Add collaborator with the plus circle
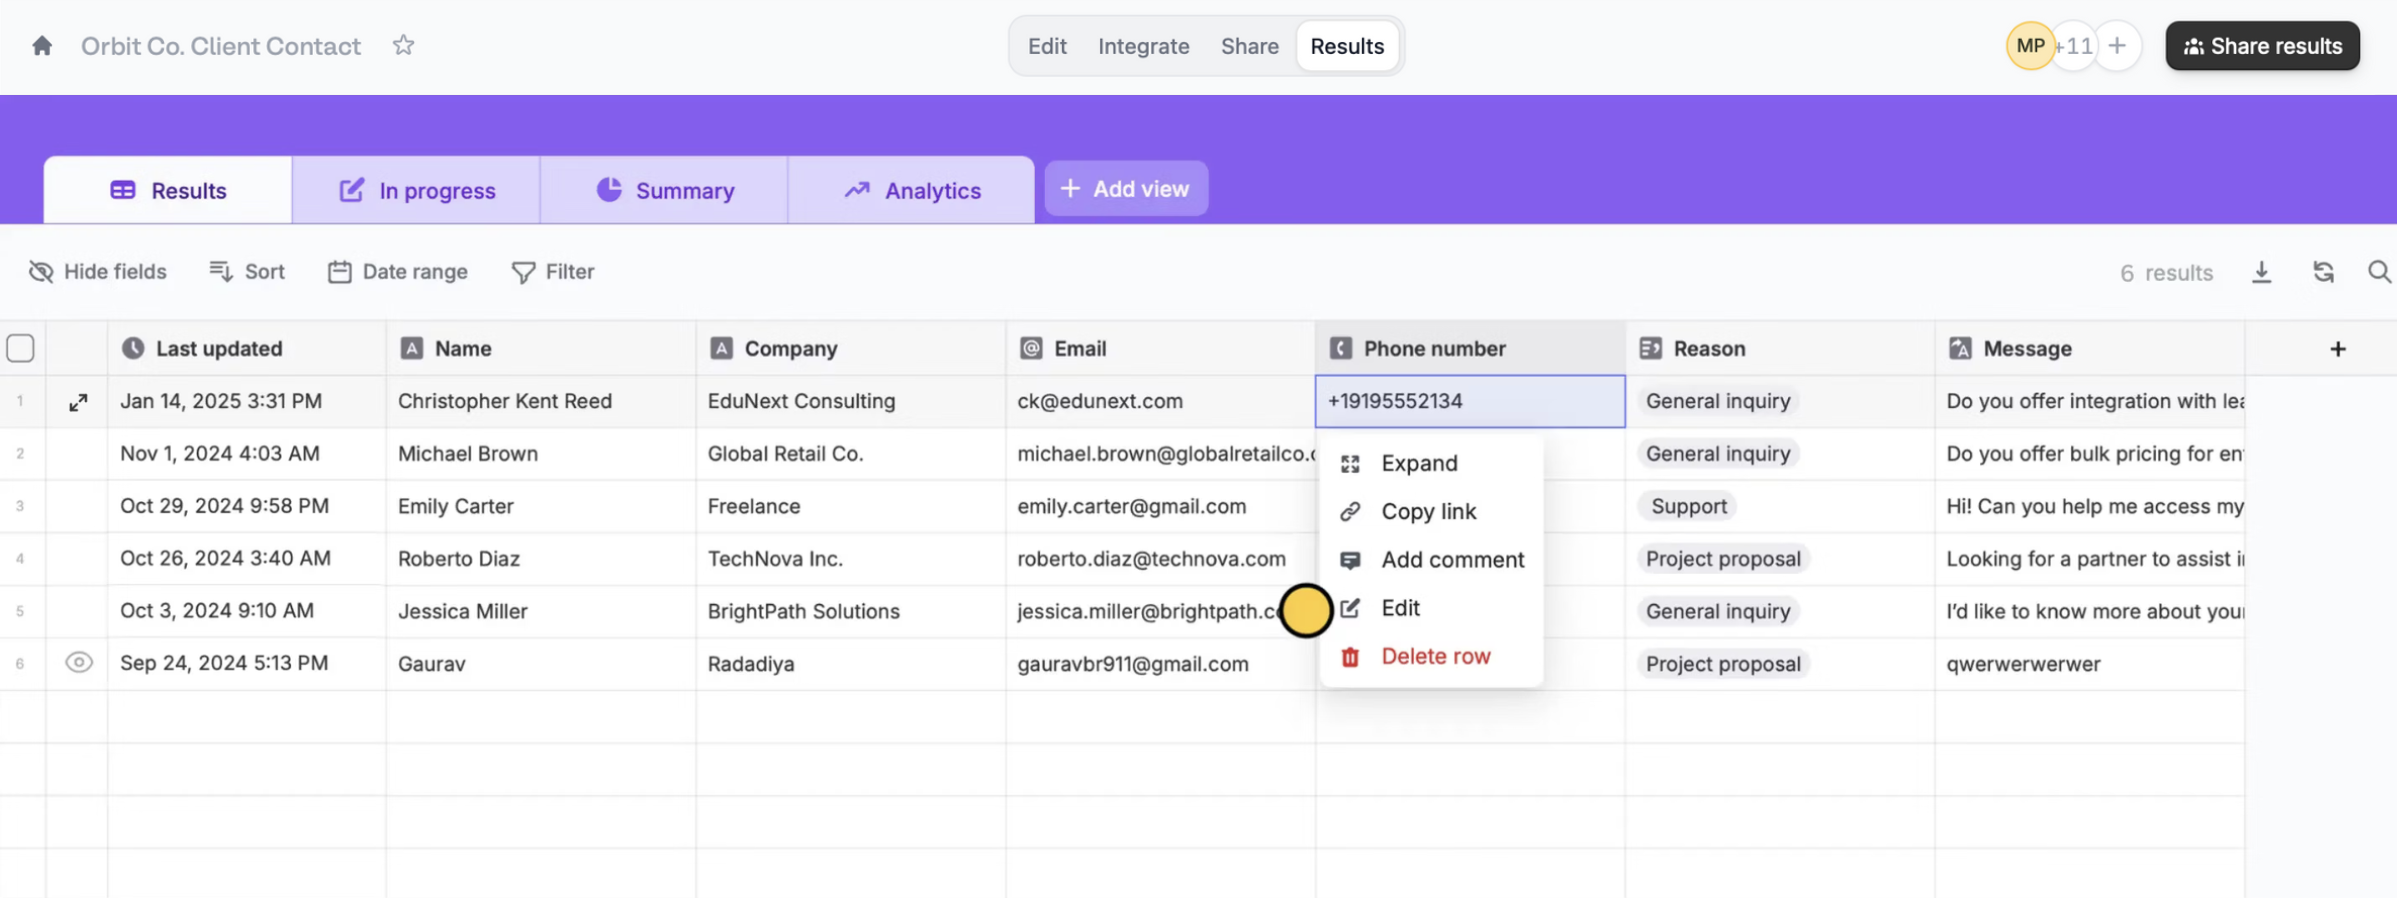Screen dimensions: 2397x898 pos(2117,46)
